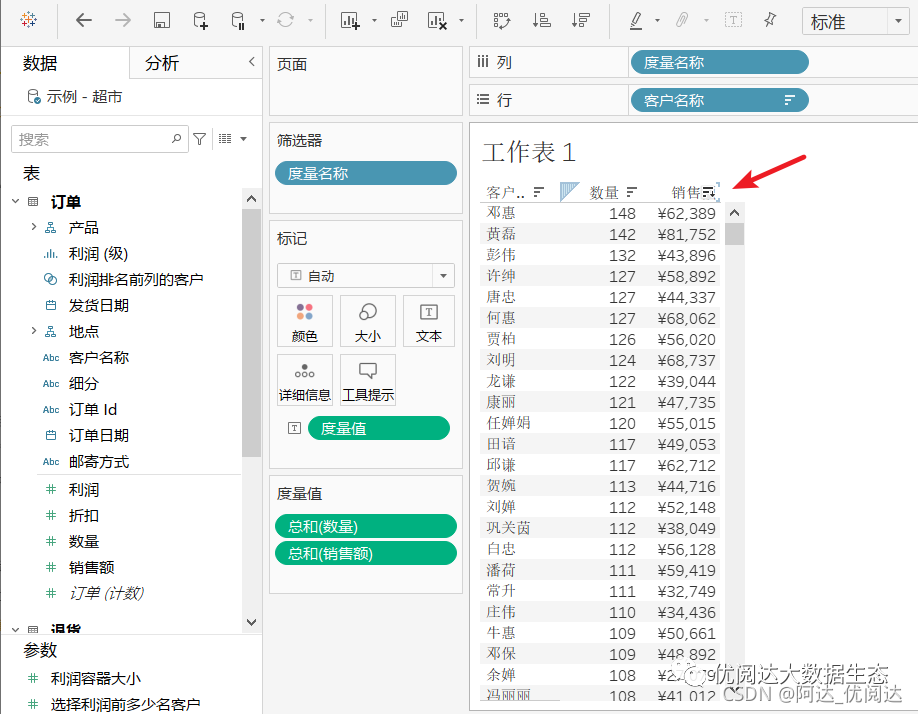The height and width of the screenshot is (714, 918).
Task: Click the add new data source icon
Action: point(200,20)
